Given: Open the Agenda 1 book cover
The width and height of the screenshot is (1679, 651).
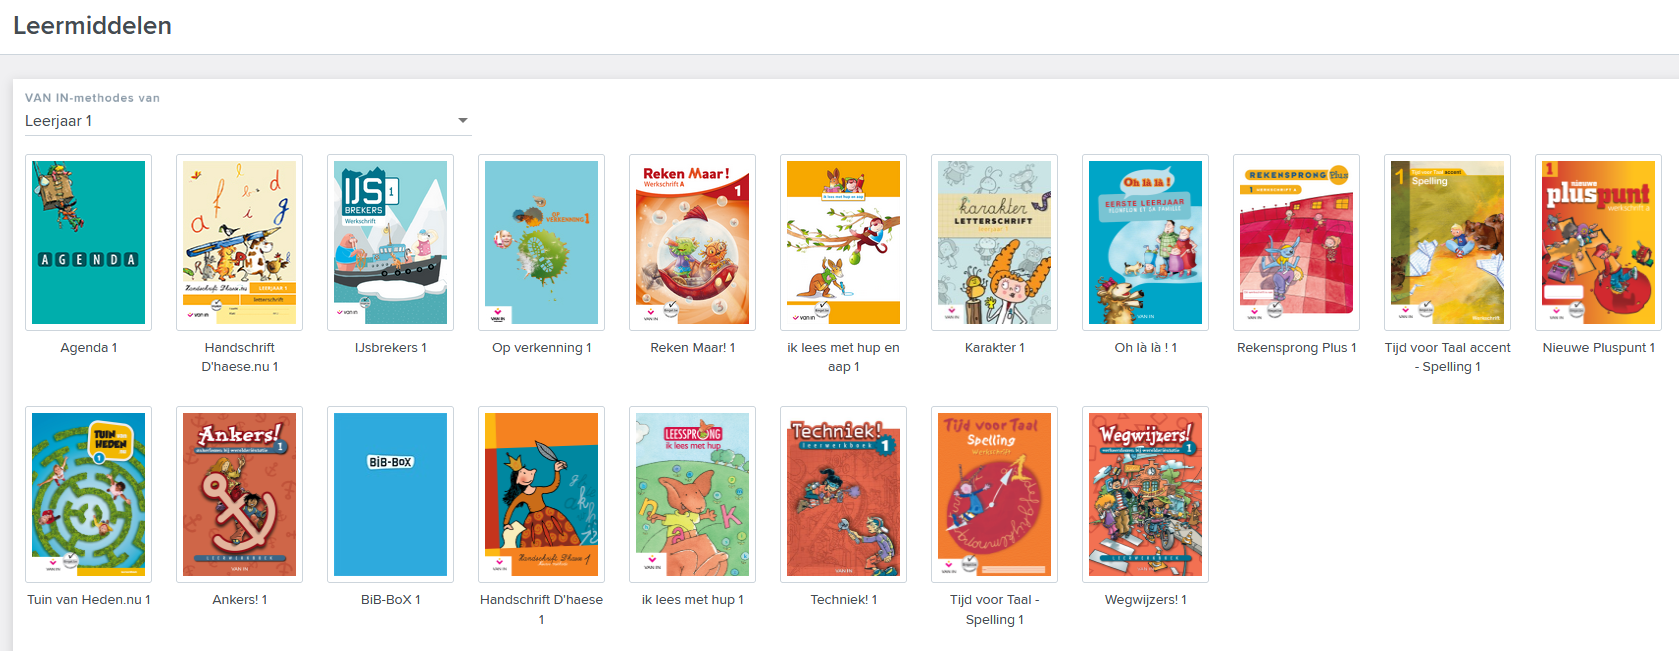Looking at the screenshot, I should tap(88, 242).
